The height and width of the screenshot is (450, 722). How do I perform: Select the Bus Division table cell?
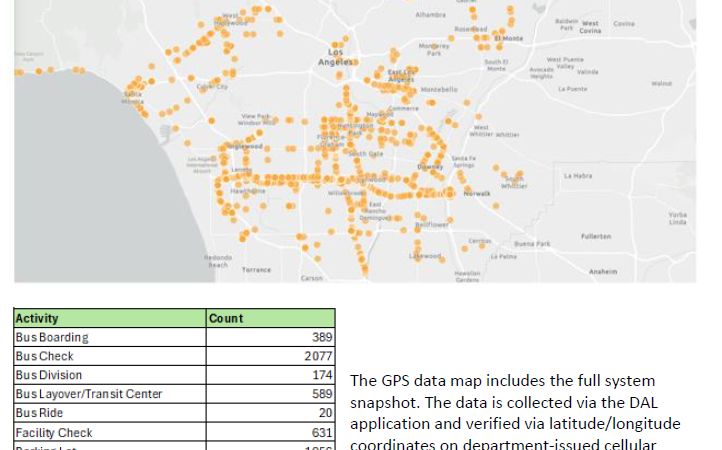point(48,376)
